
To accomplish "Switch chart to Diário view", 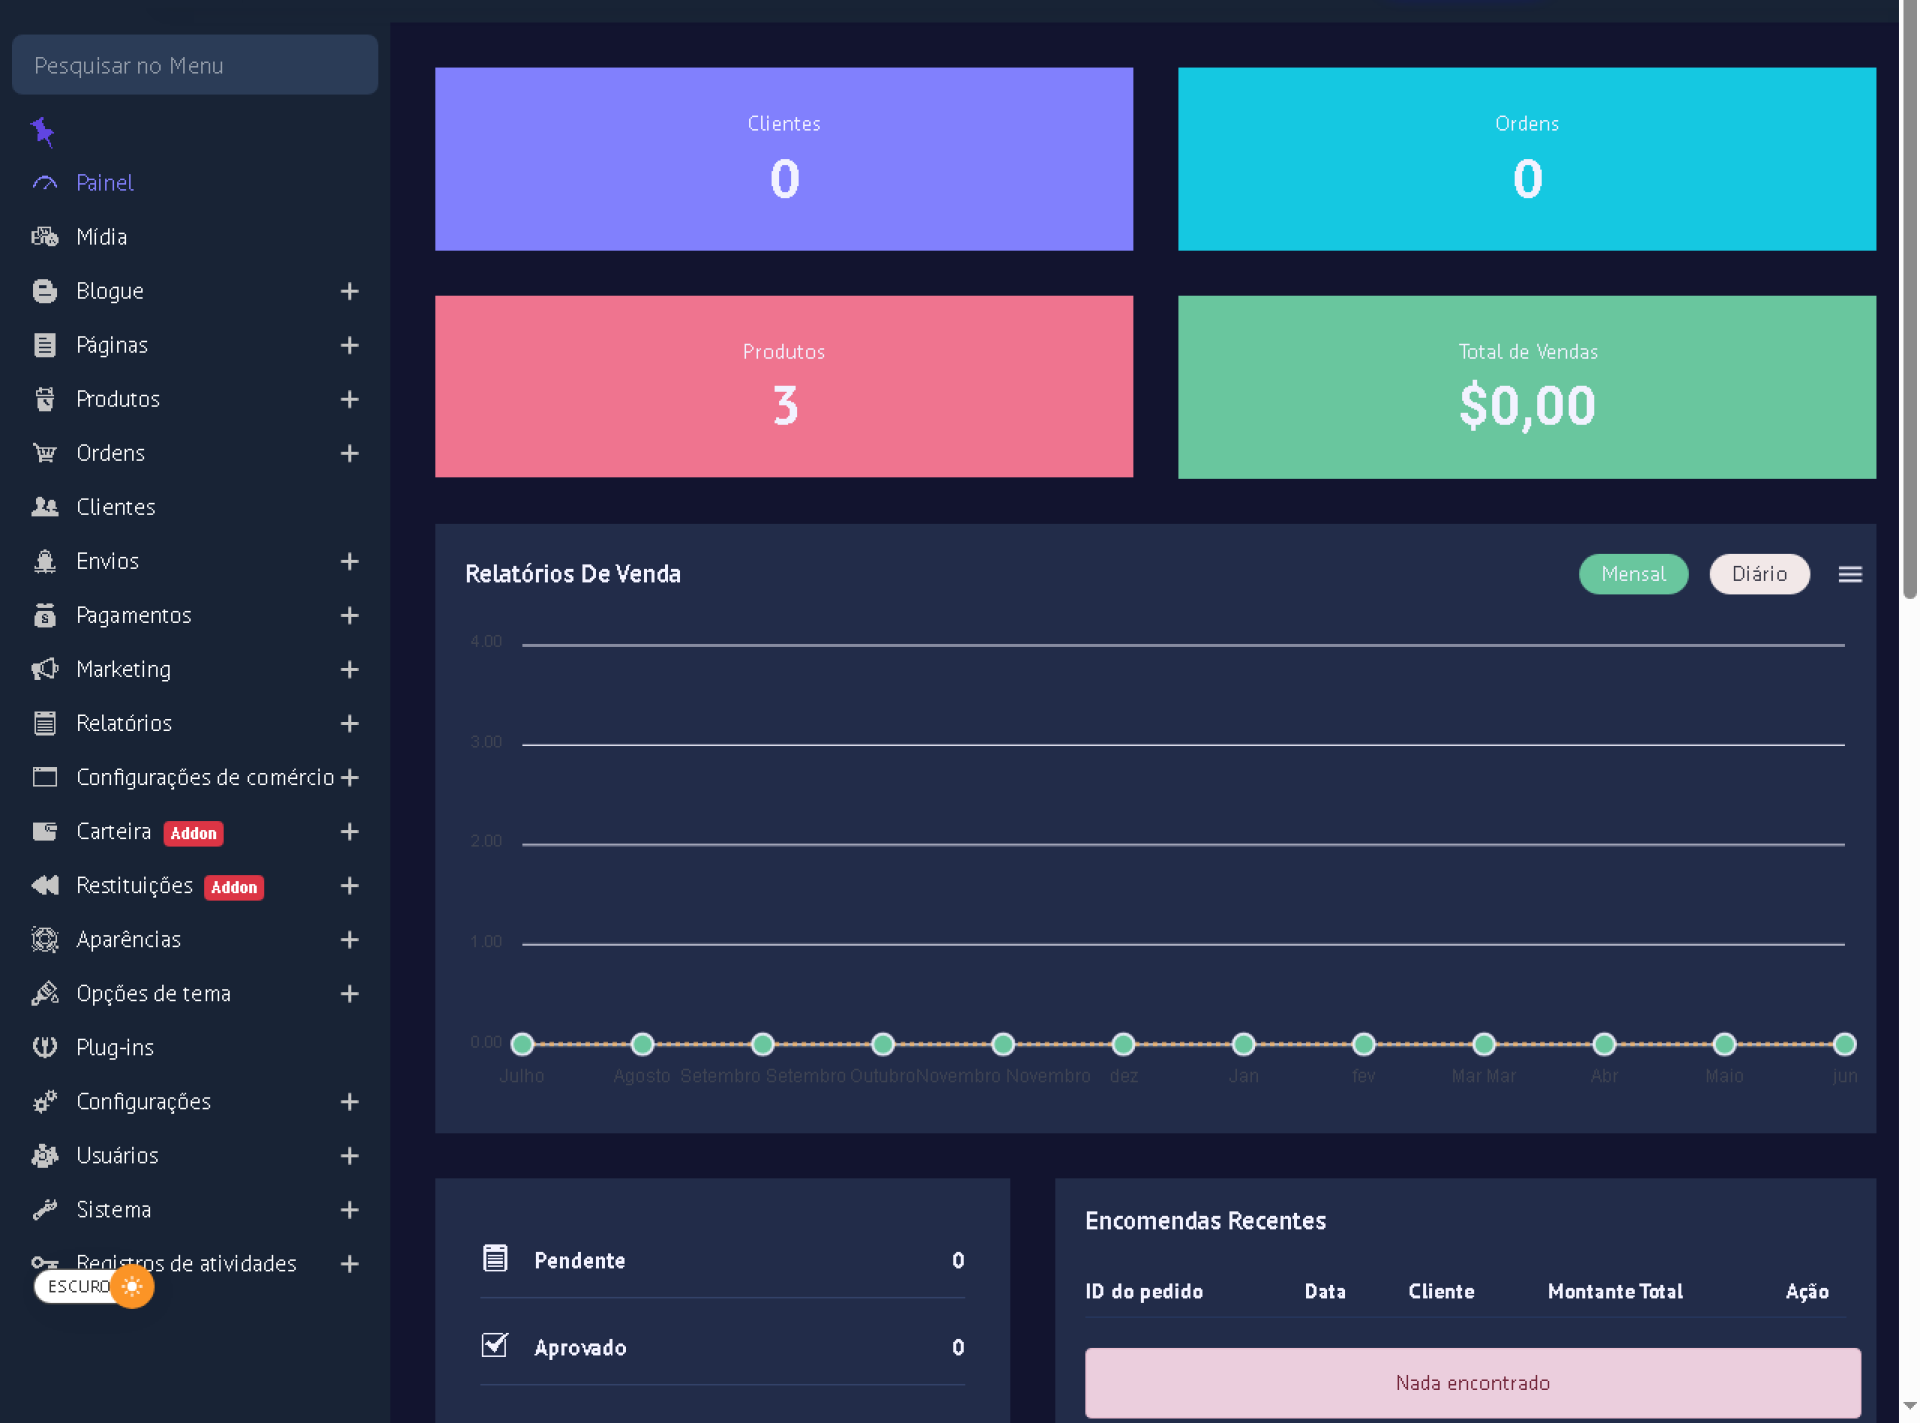I will click(1758, 574).
